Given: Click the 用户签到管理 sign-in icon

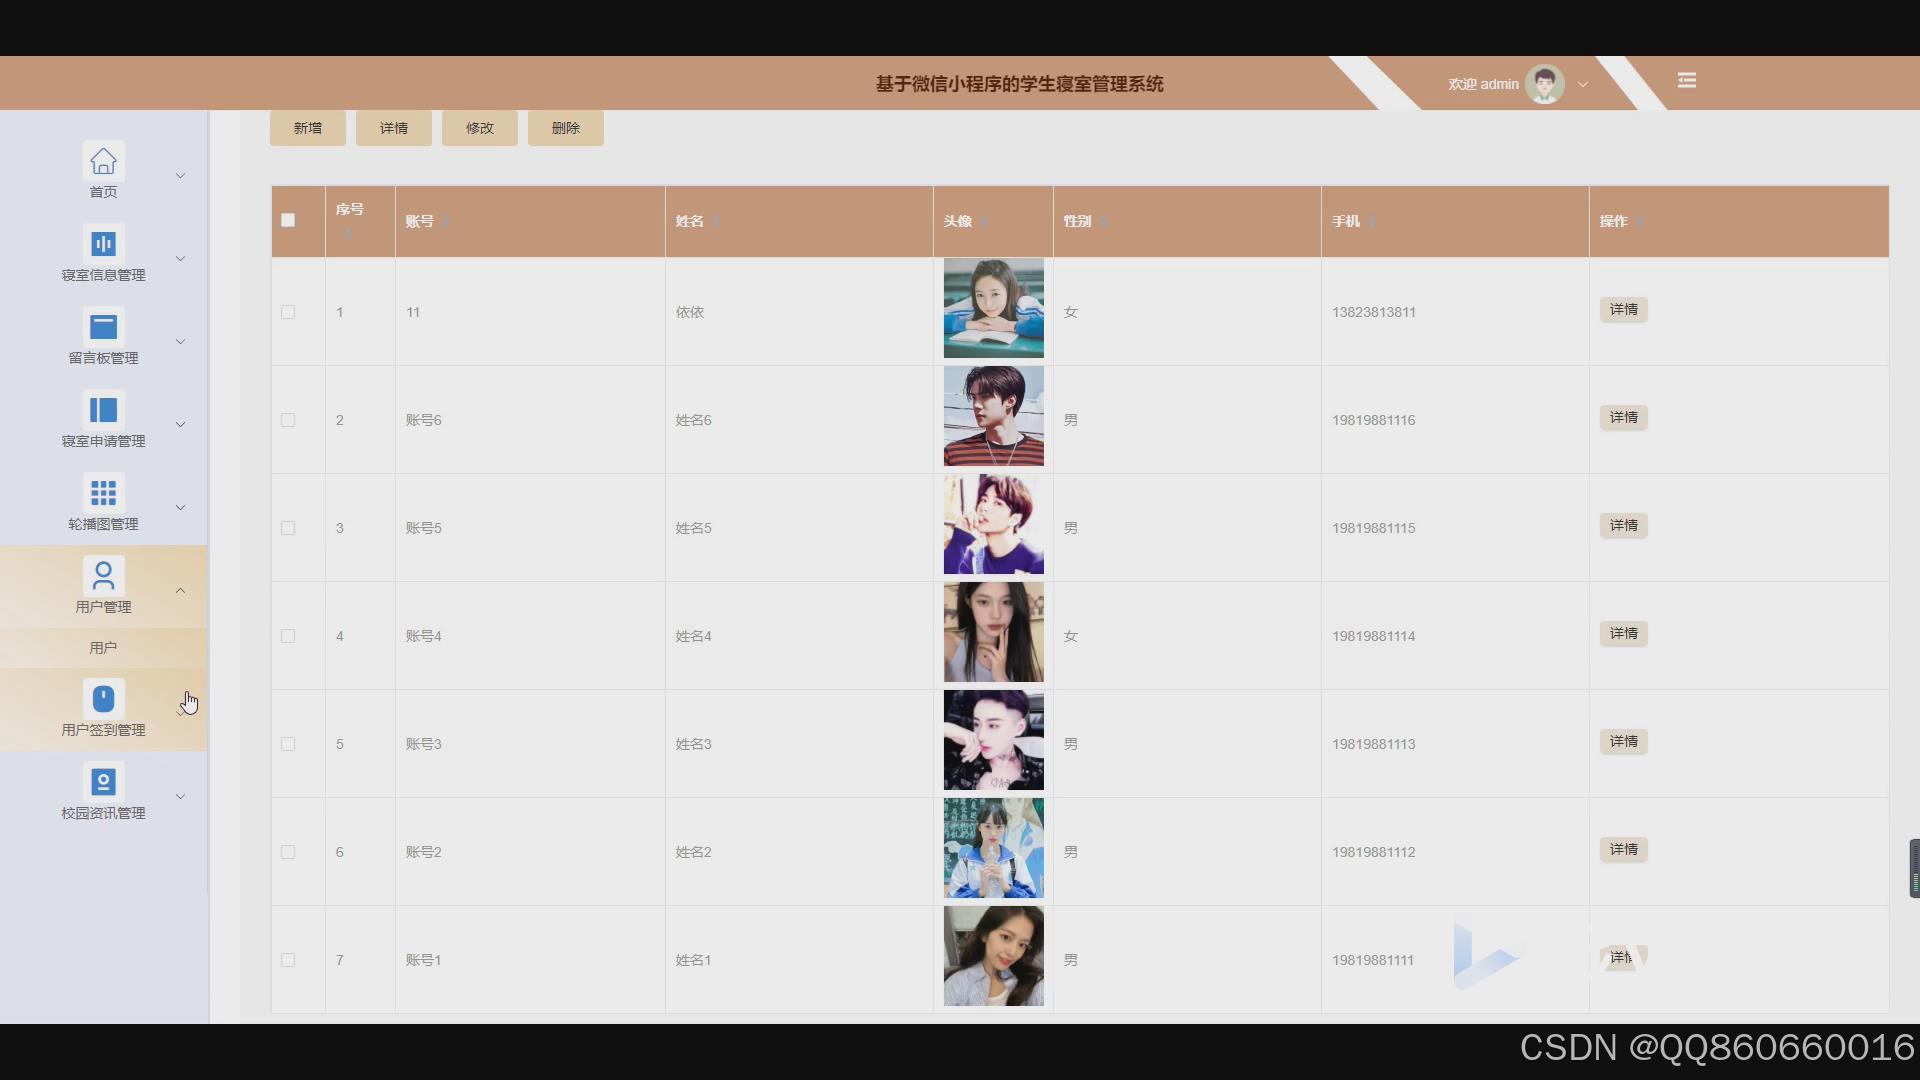Looking at the screenshot, I should (103, 699).
